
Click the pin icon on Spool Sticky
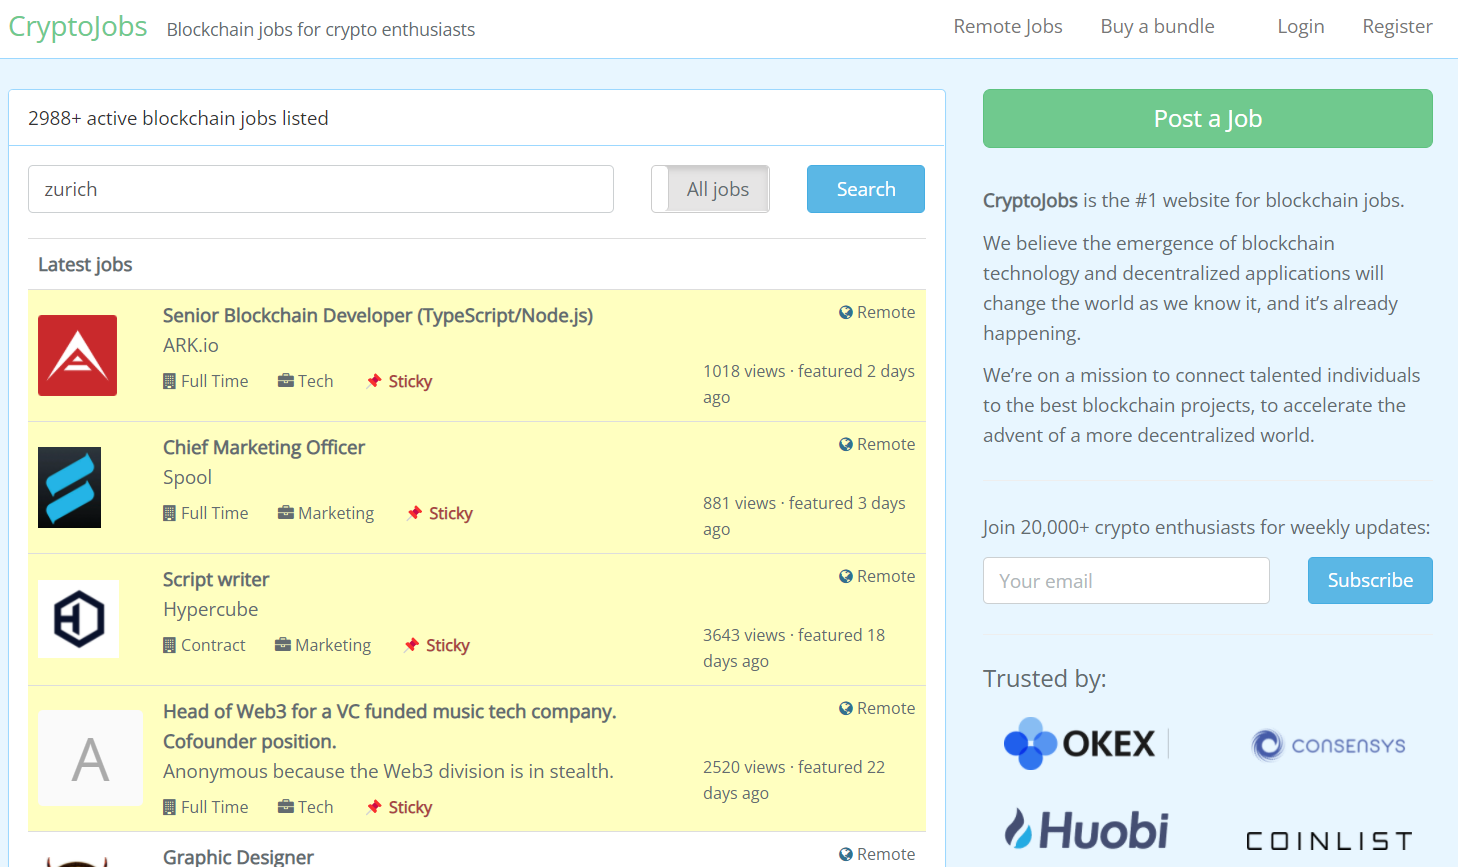(415, 513)
